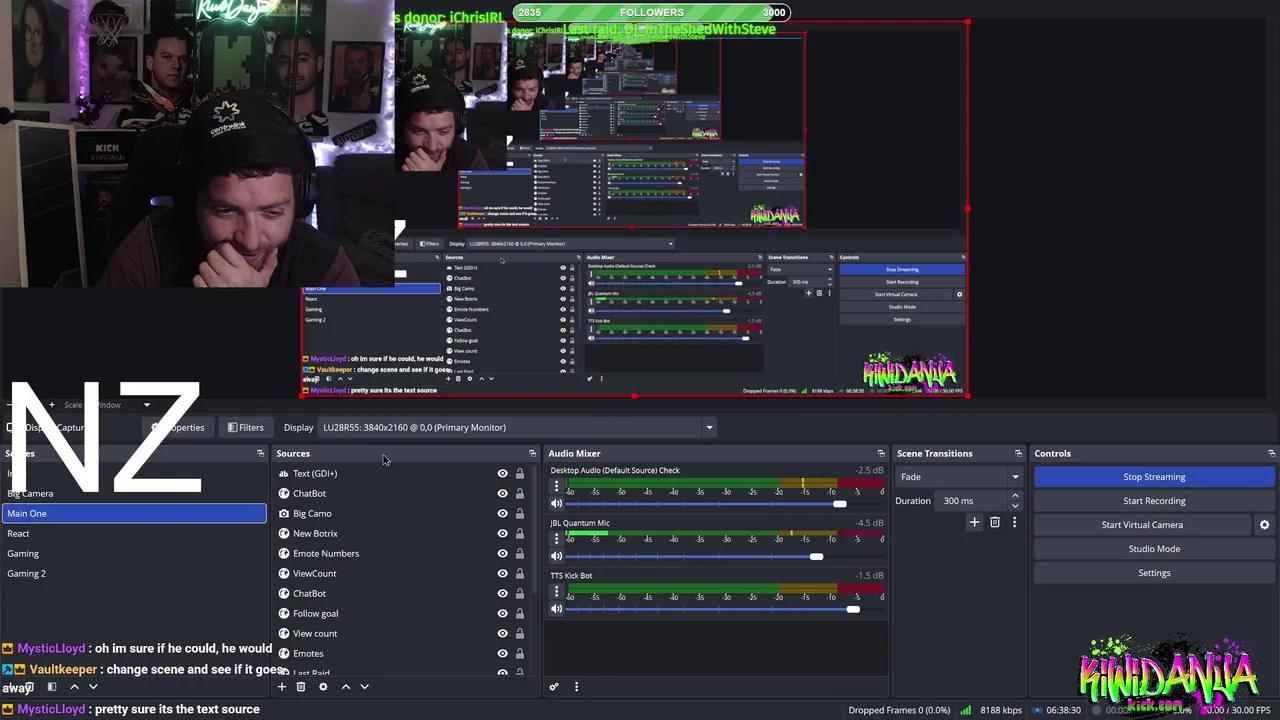Viewport: 1280px width, 720px height.
Task: Hide the Big Camo source
Action: coord(502,514)
